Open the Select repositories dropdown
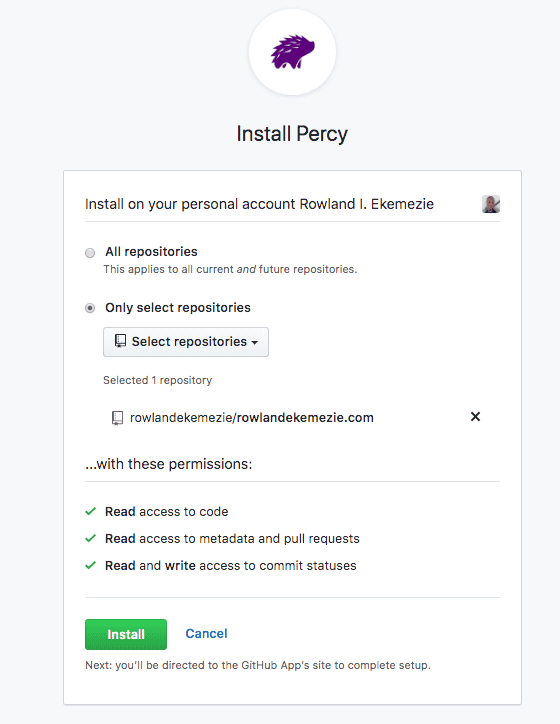This screenshot has height=724, width=560. click(186, 342)
